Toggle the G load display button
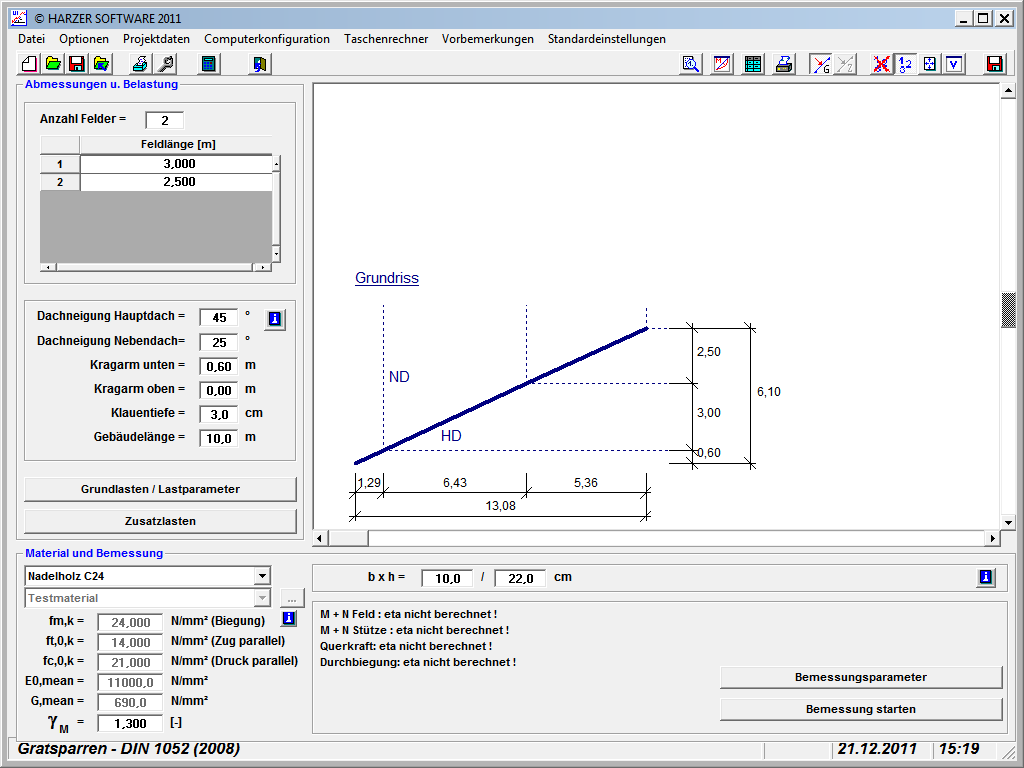Viewport: 1024px width, 768px height. point(820,64)
